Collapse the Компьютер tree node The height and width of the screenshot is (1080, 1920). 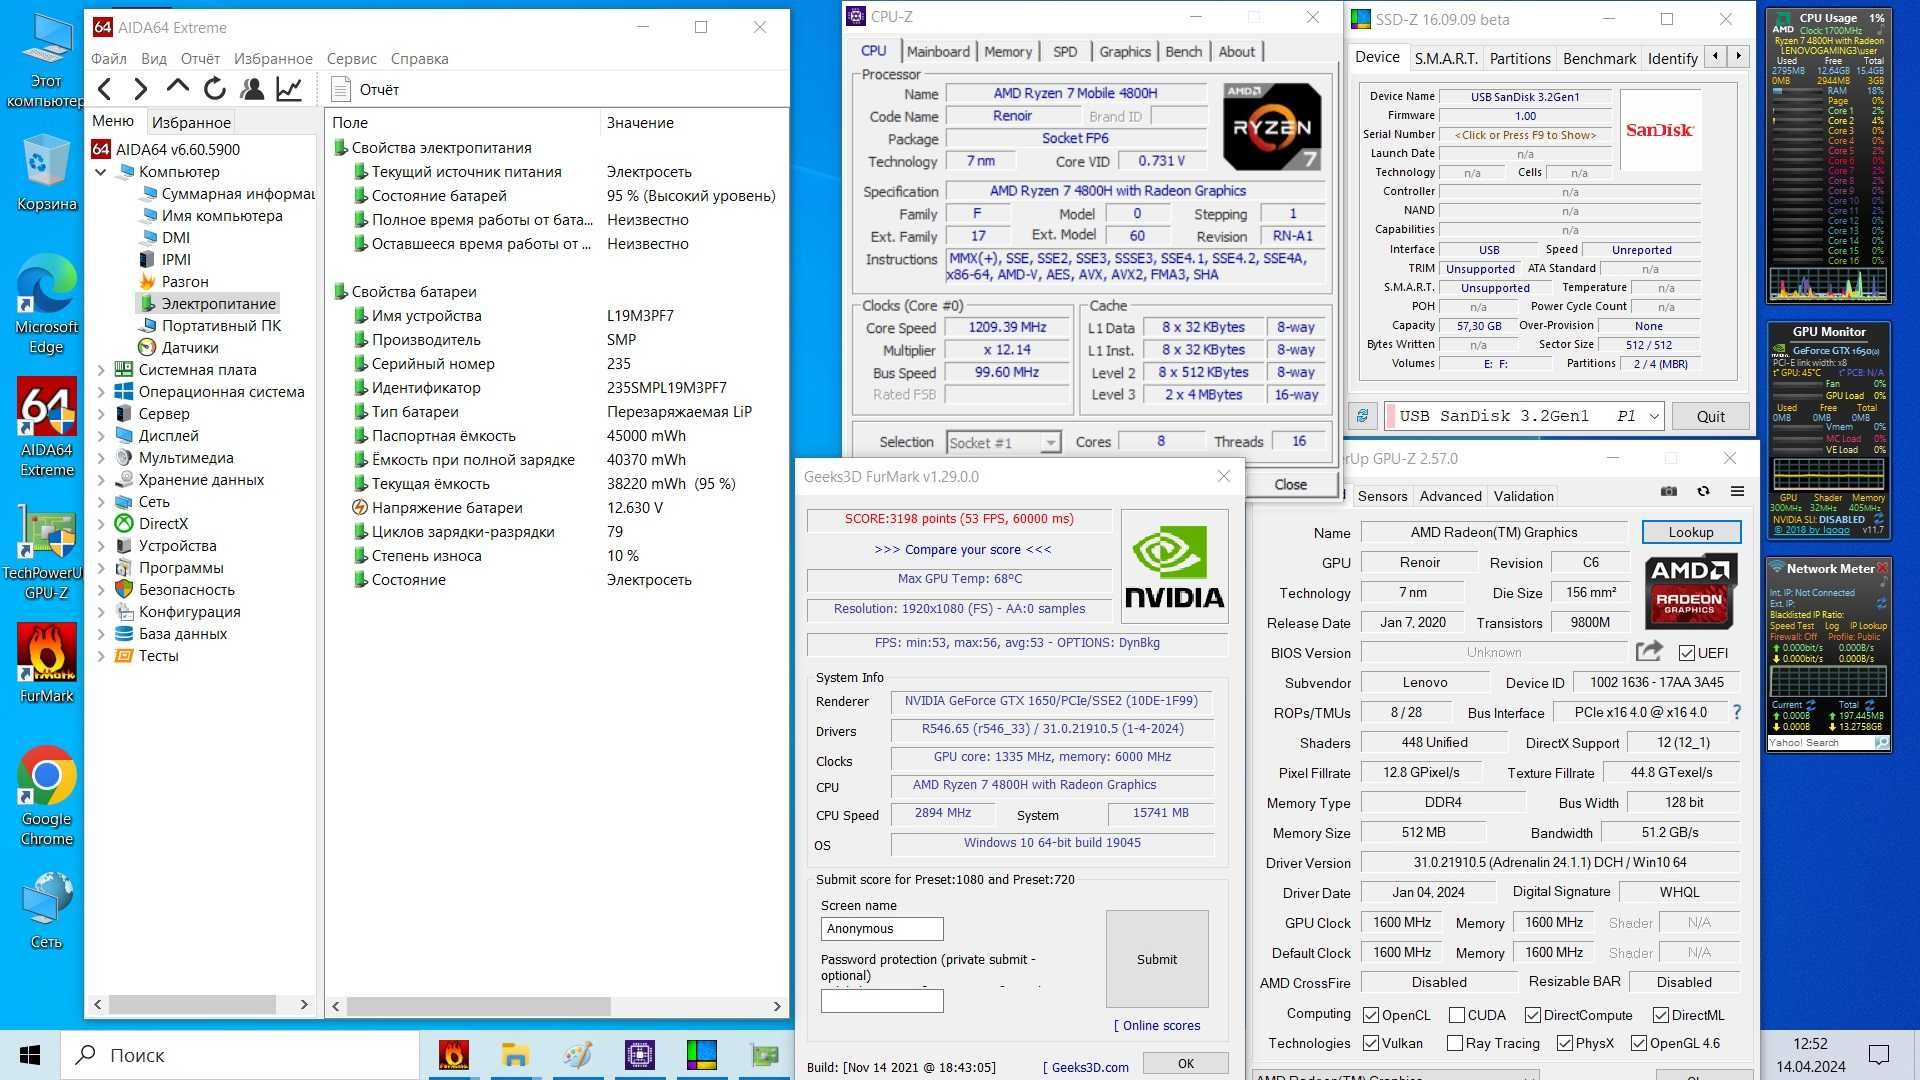click(x=101, y=172)
